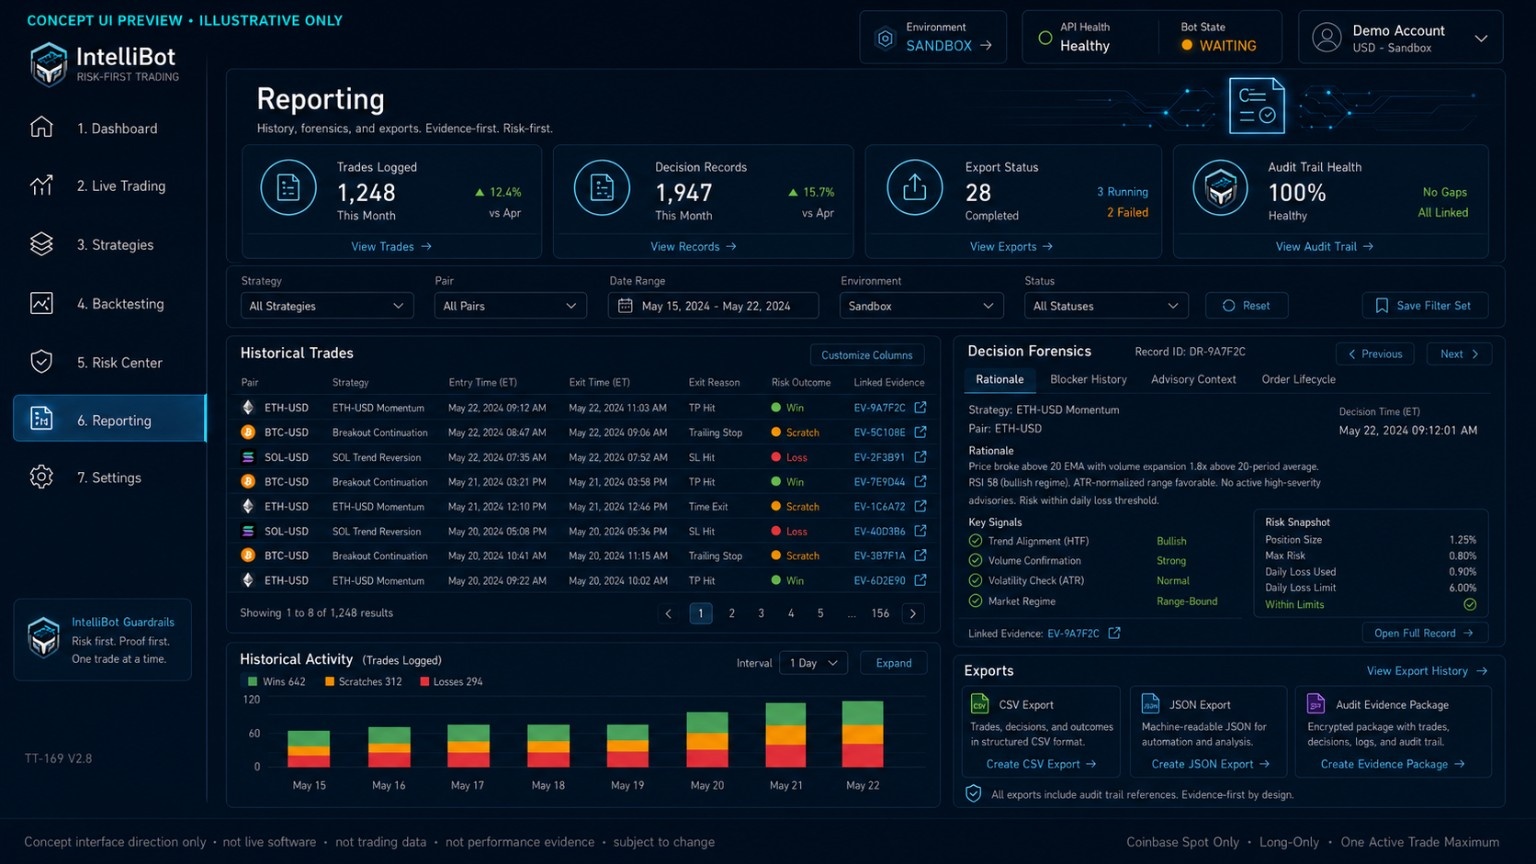Open external link icon for EV-7E9D44 row
The width and height of the screenshot is (1536, 864).
point(920,481)
